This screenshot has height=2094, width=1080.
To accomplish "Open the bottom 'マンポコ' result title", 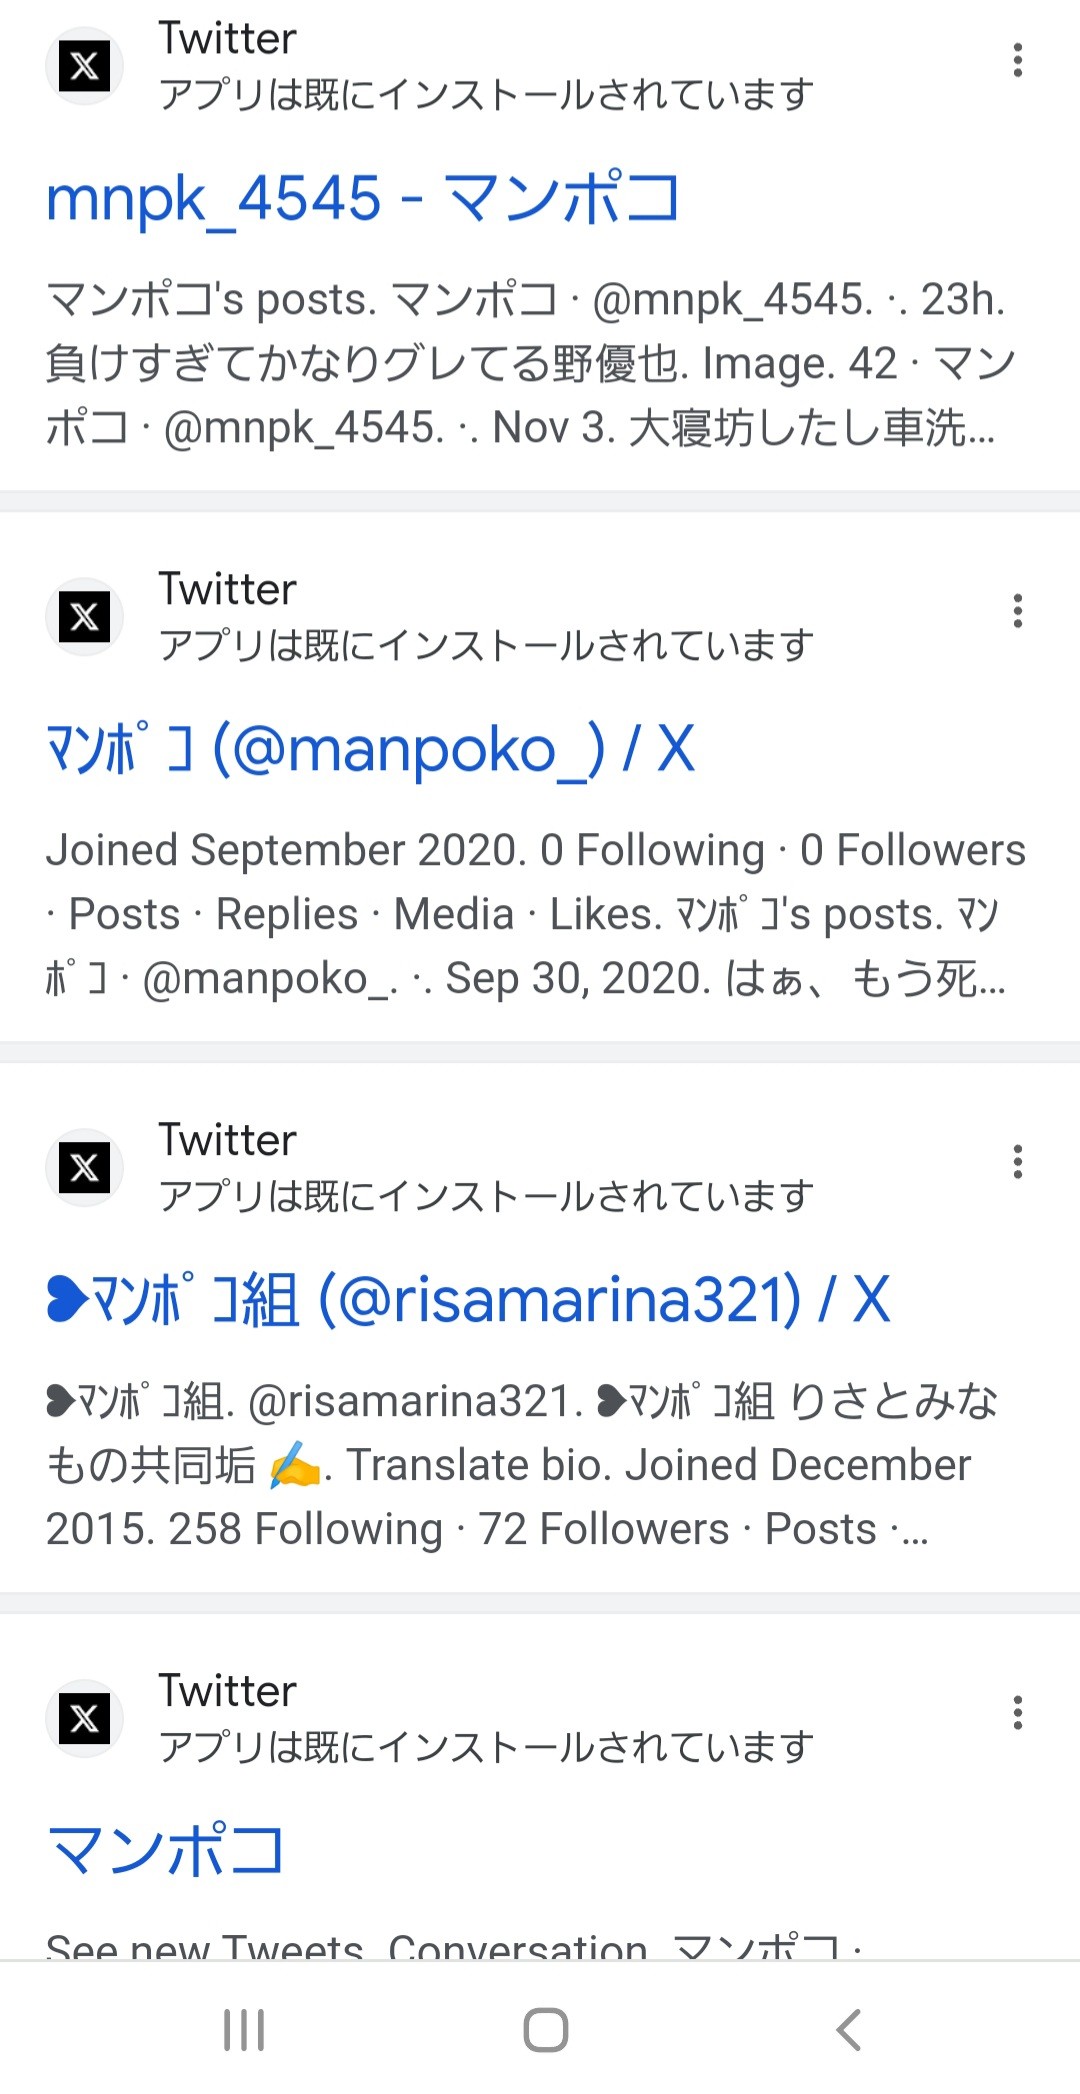I will point(167,1850).
